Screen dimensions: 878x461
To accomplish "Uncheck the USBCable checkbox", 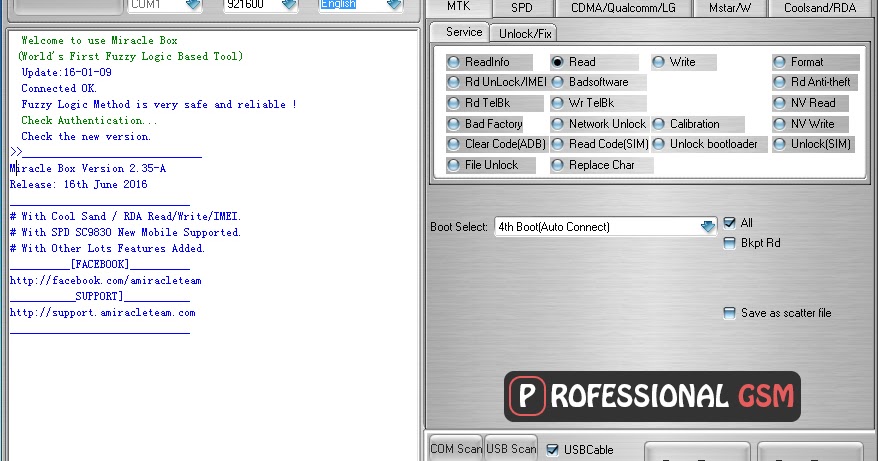I will (553, 450).
